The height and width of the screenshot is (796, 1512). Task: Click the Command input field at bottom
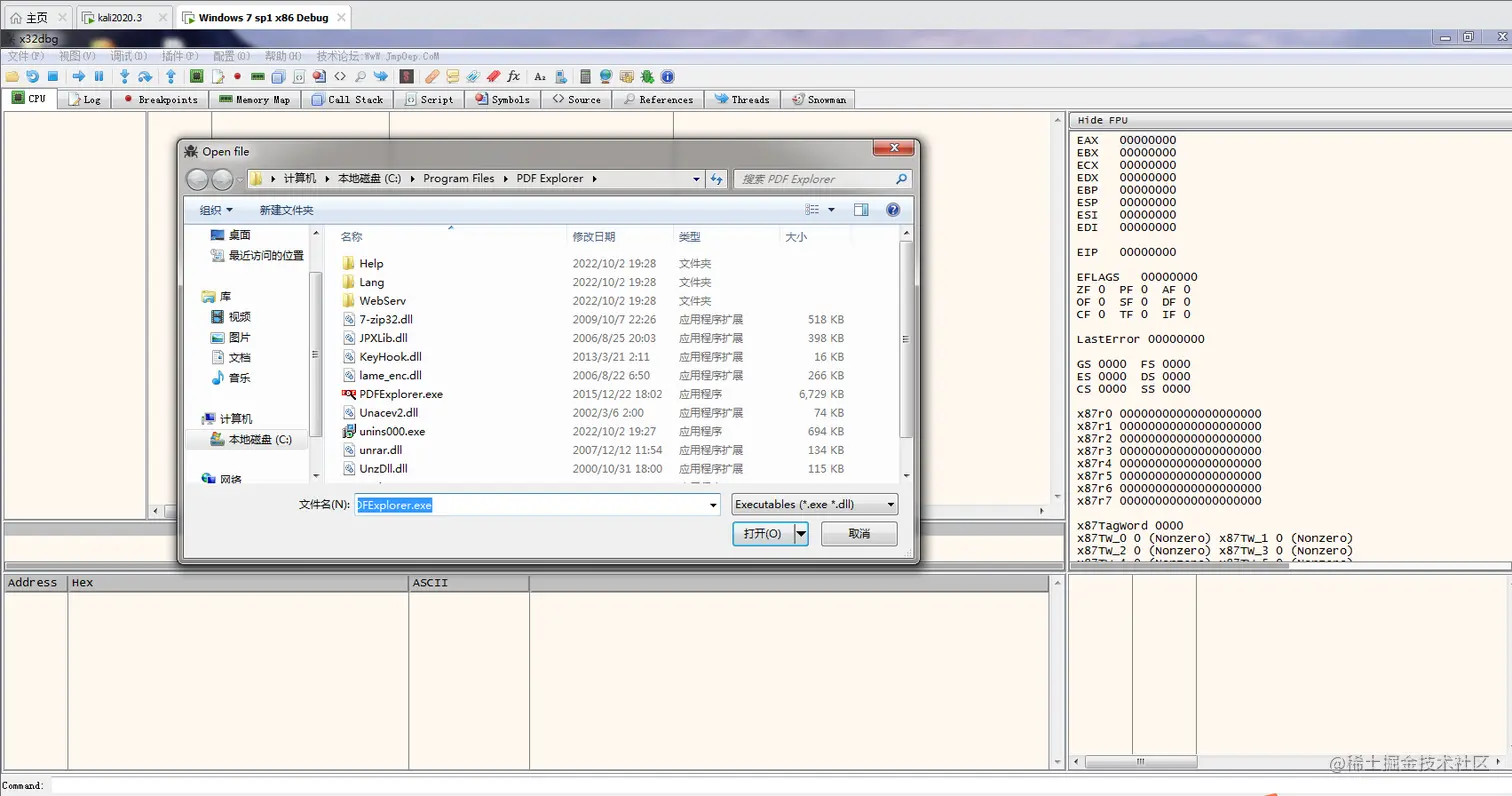(x=780, y=786)
